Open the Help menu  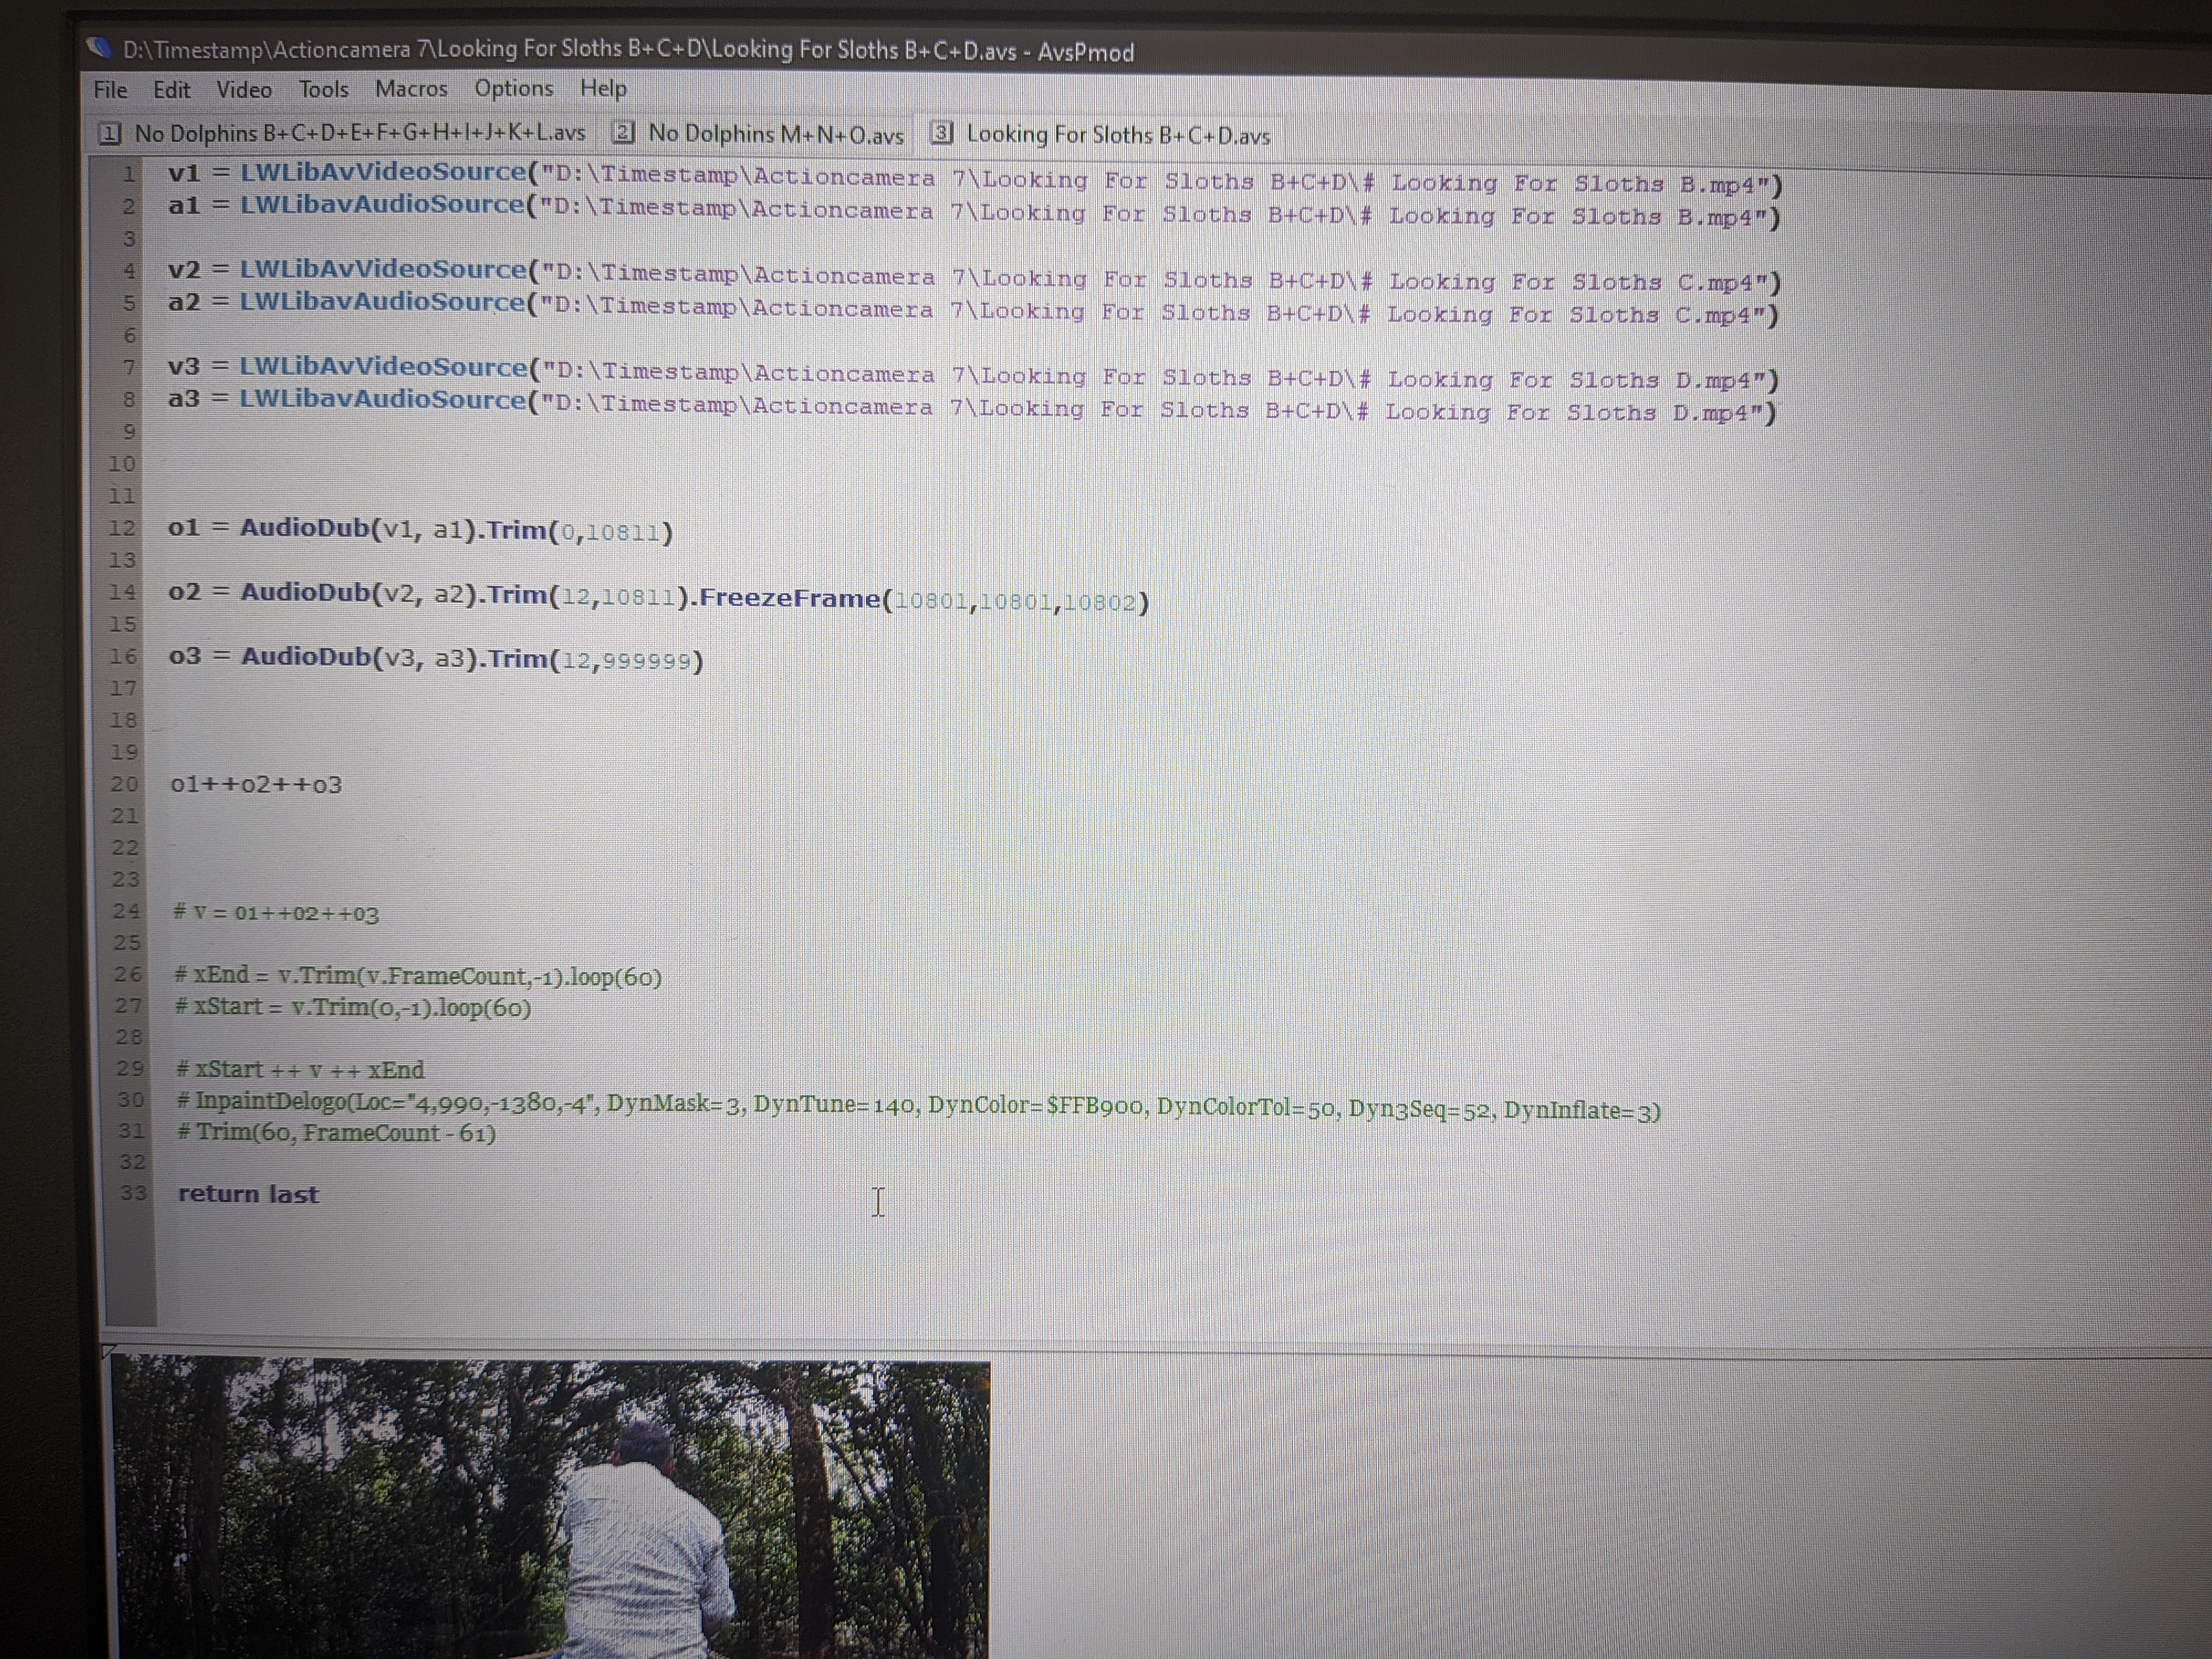(x=603, y=89)
